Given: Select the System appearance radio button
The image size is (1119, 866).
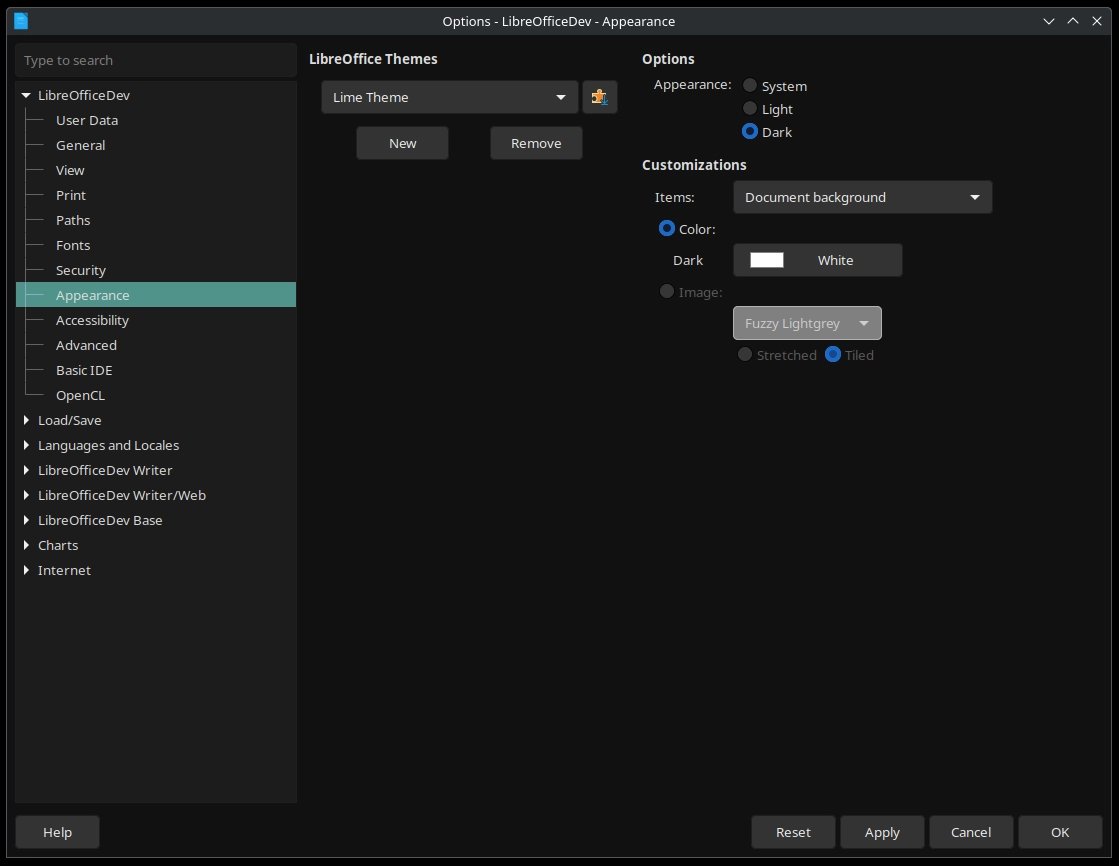Looking at the screenshot, I should tap(750, 86).
